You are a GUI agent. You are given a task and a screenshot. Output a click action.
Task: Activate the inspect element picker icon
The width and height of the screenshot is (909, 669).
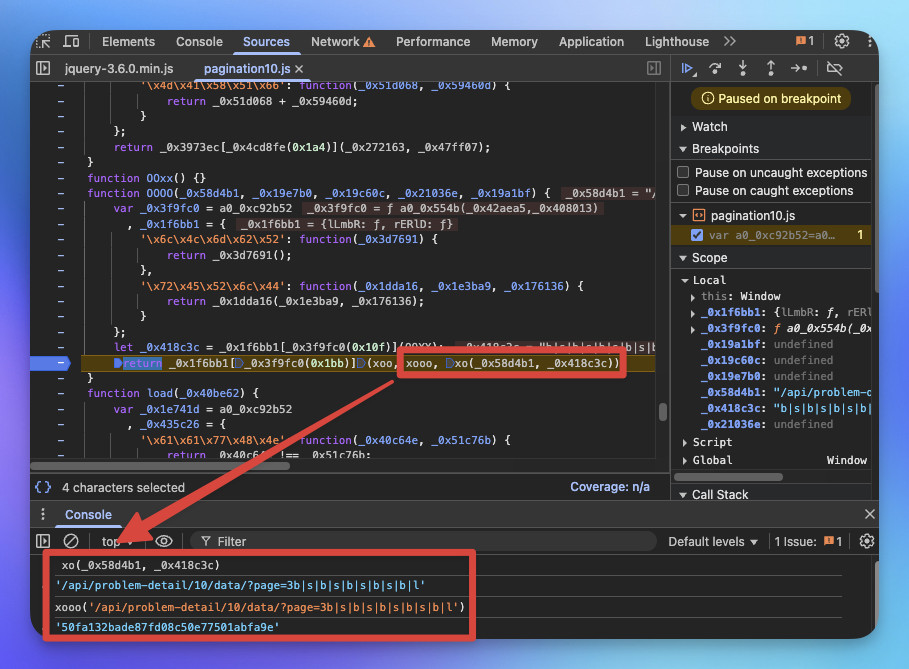click(43, 42)
